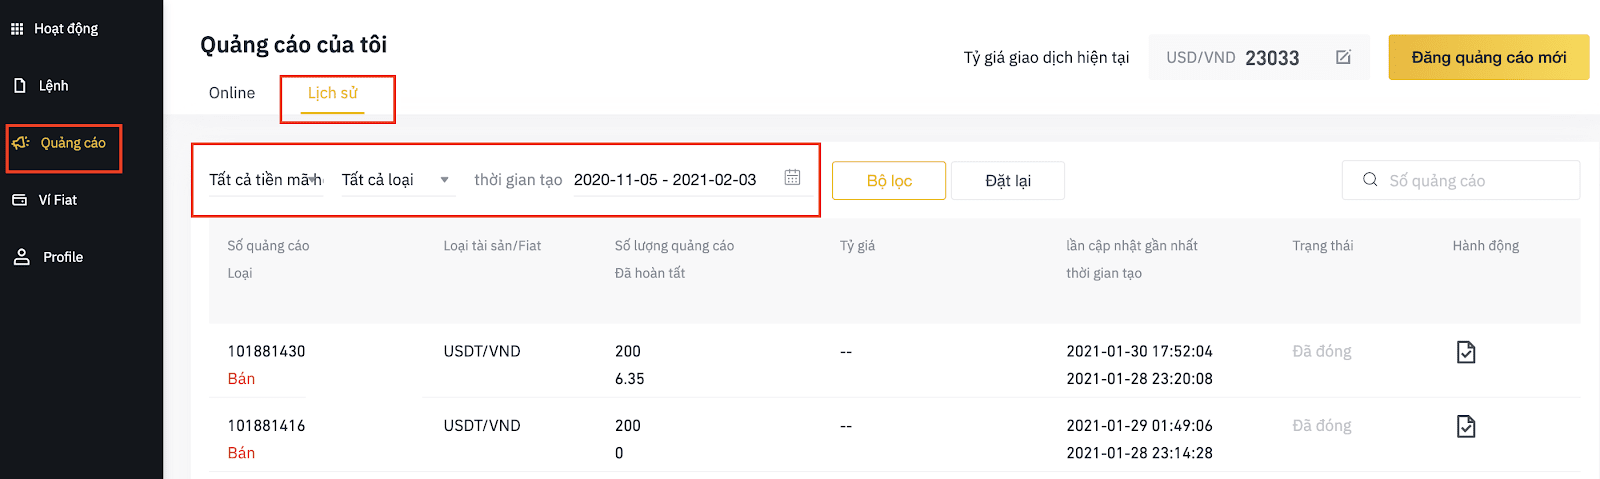Screen dimensions: 1600x479
Task: Focus the Số quảng cáo search field
Action: [x=1461, y=180]
